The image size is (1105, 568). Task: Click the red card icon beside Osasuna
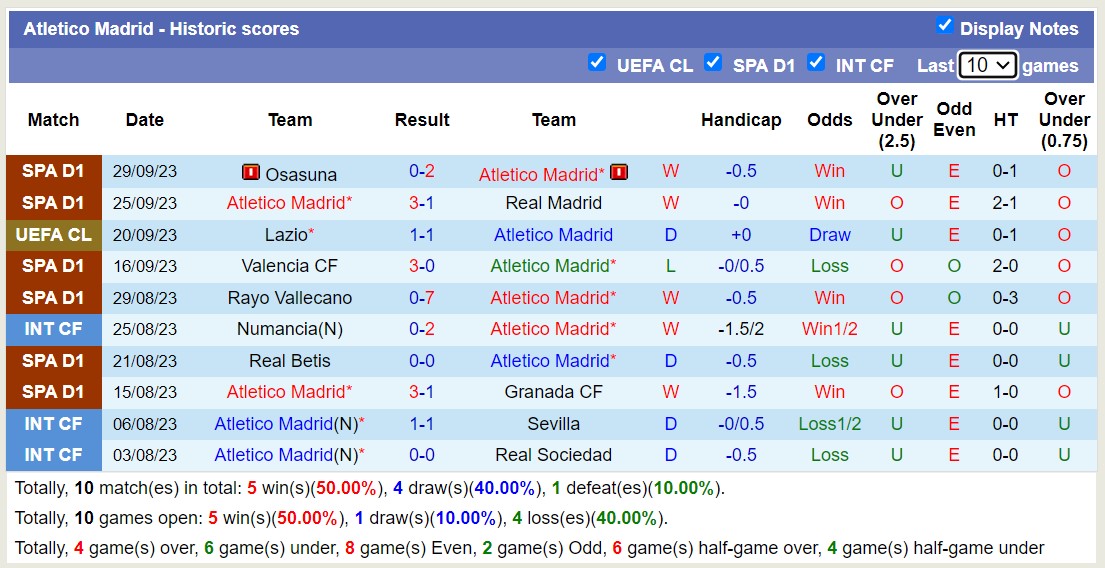(x=251, y=173)
